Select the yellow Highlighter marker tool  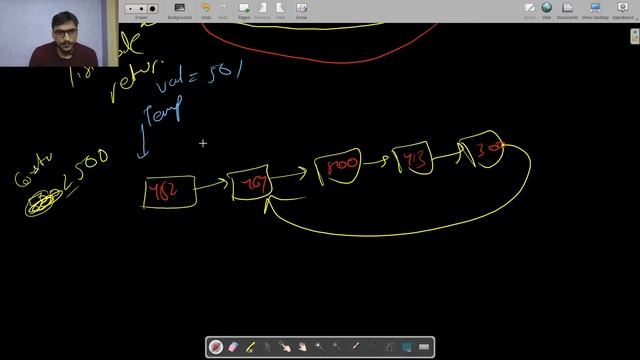[250, 347]
